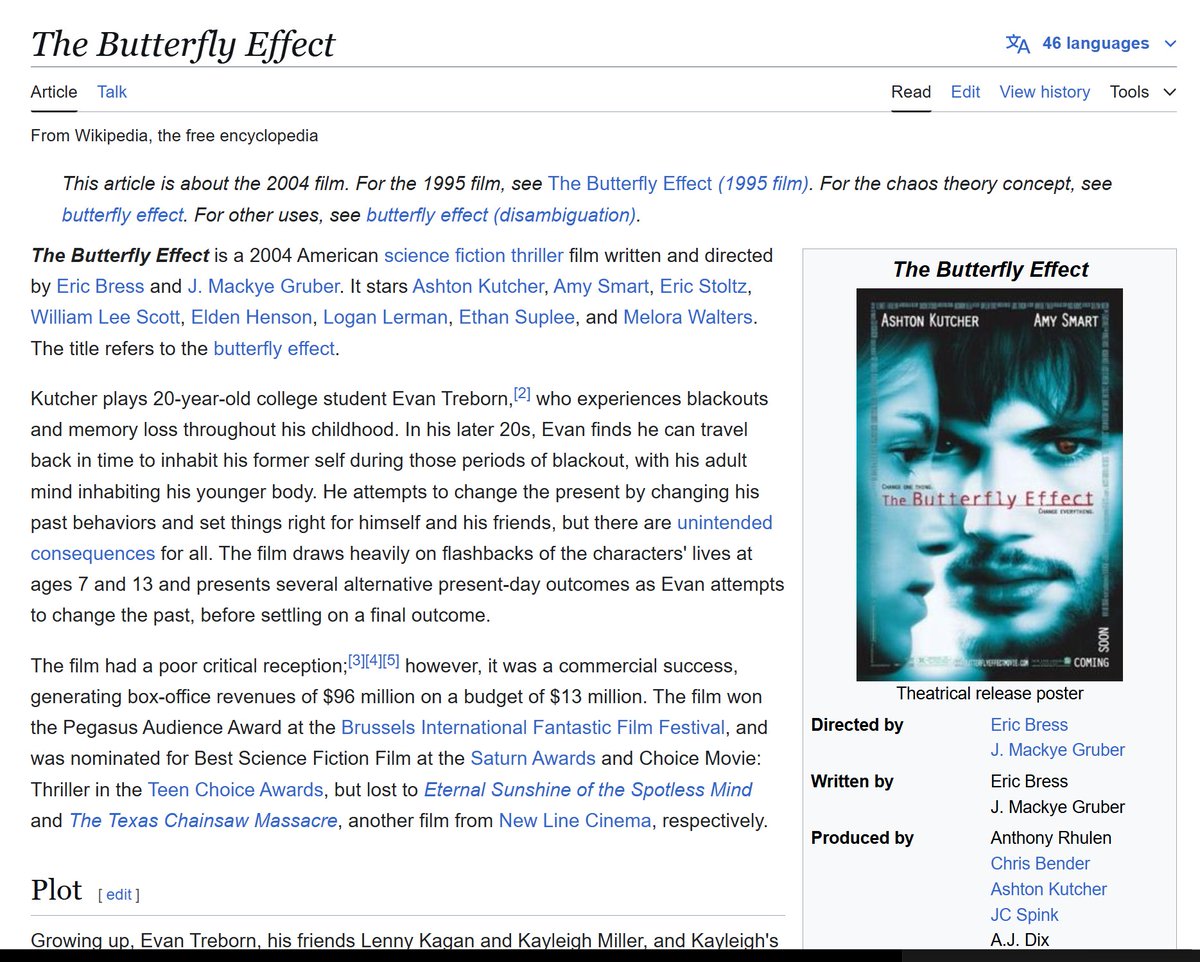1200x962 pixels.
Task: Open The Butterfly Effect (1995 film) link
Action: [x=678, y=184]
